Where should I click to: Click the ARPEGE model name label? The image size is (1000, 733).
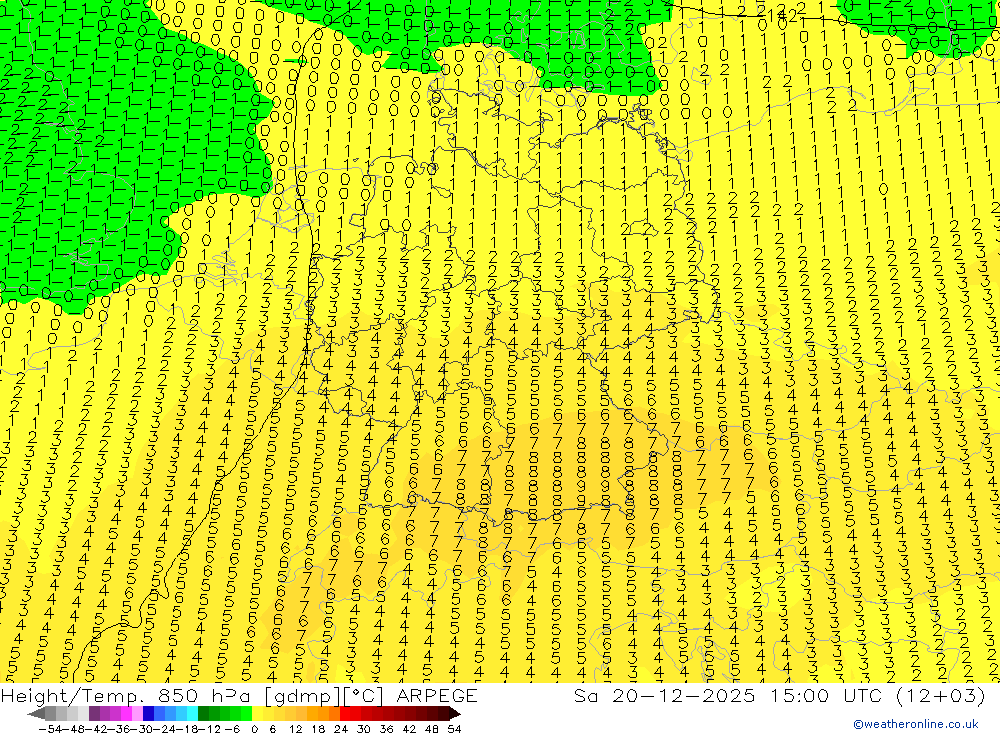(x=436, y=695)
